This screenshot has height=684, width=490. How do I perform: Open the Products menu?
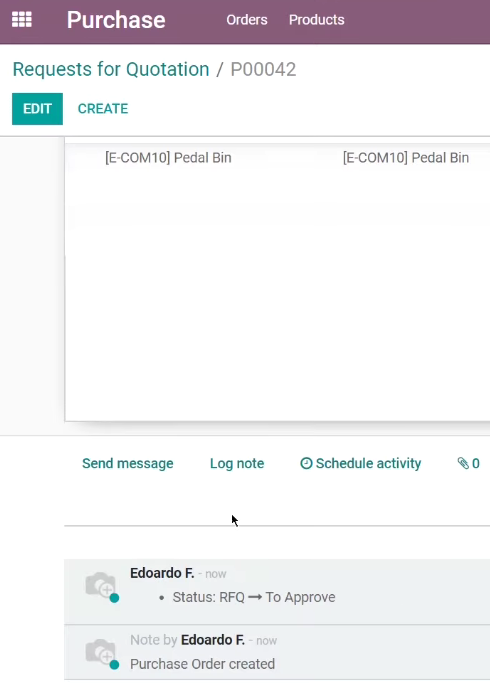tap(316, 20)
